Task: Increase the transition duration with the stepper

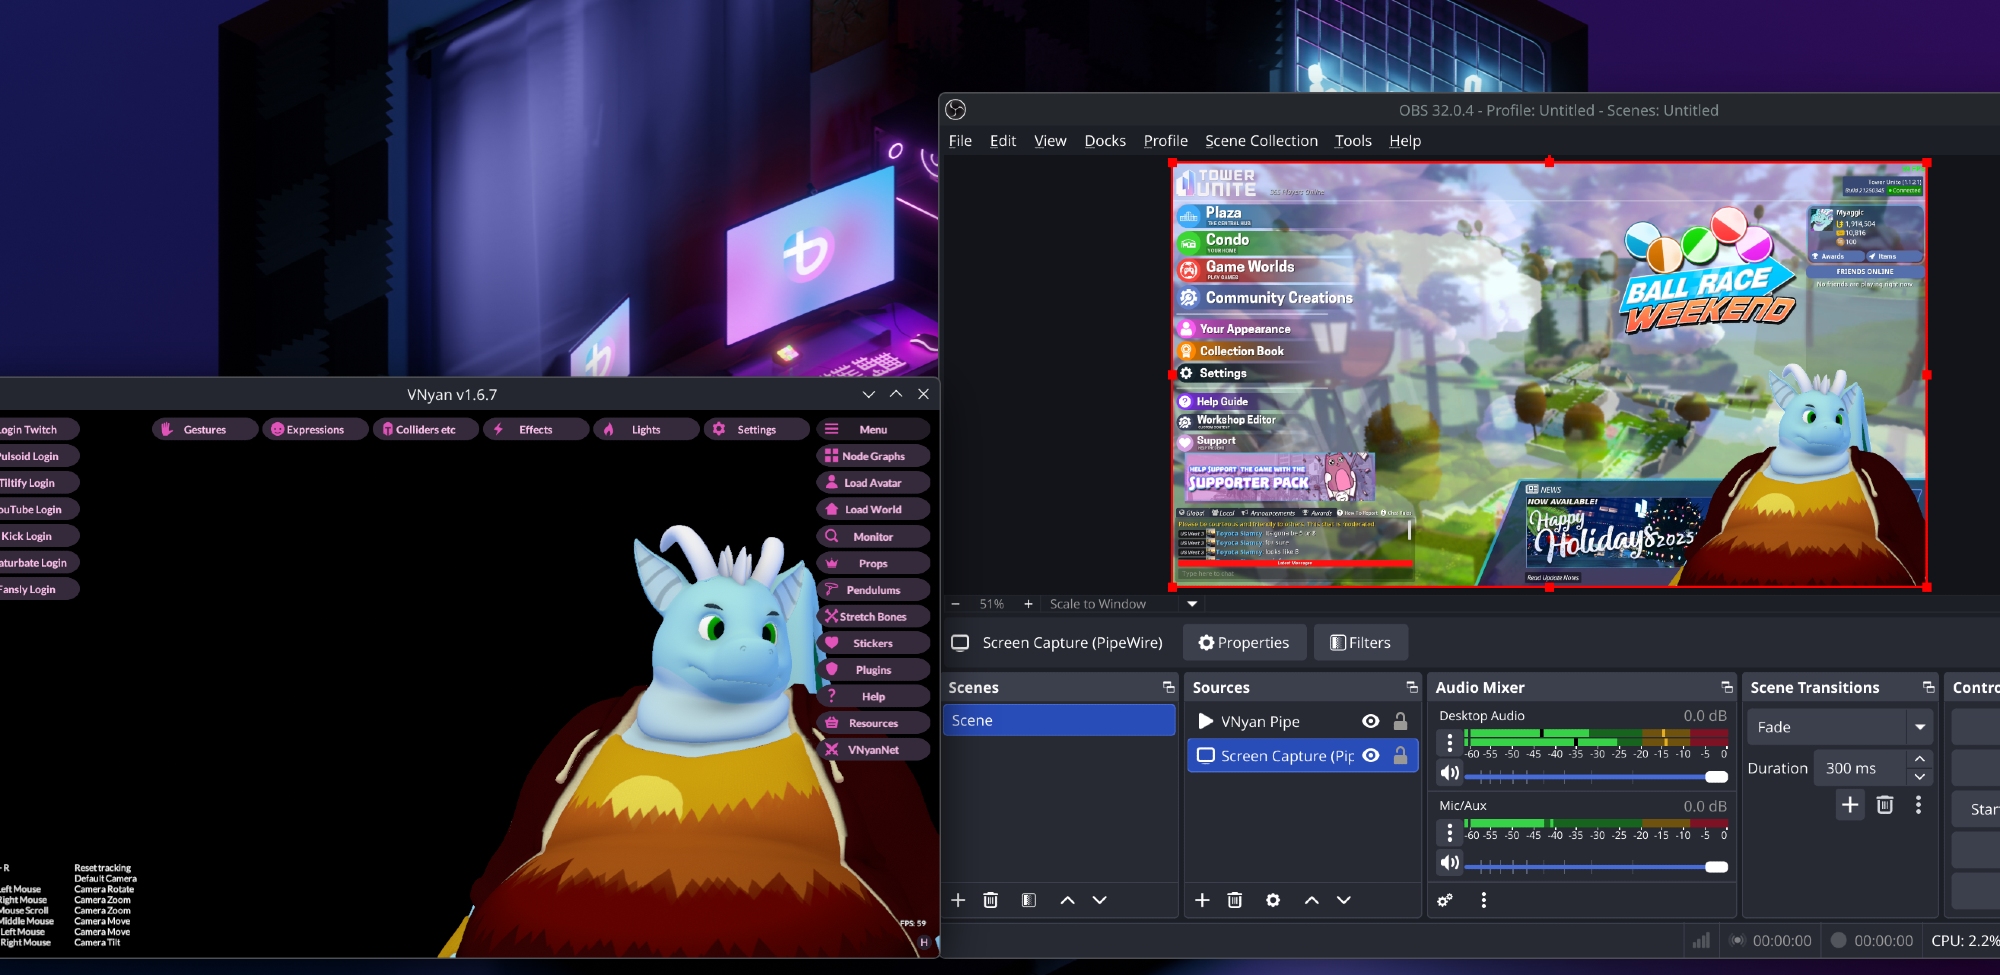Action: click(x=1919, y=759)
